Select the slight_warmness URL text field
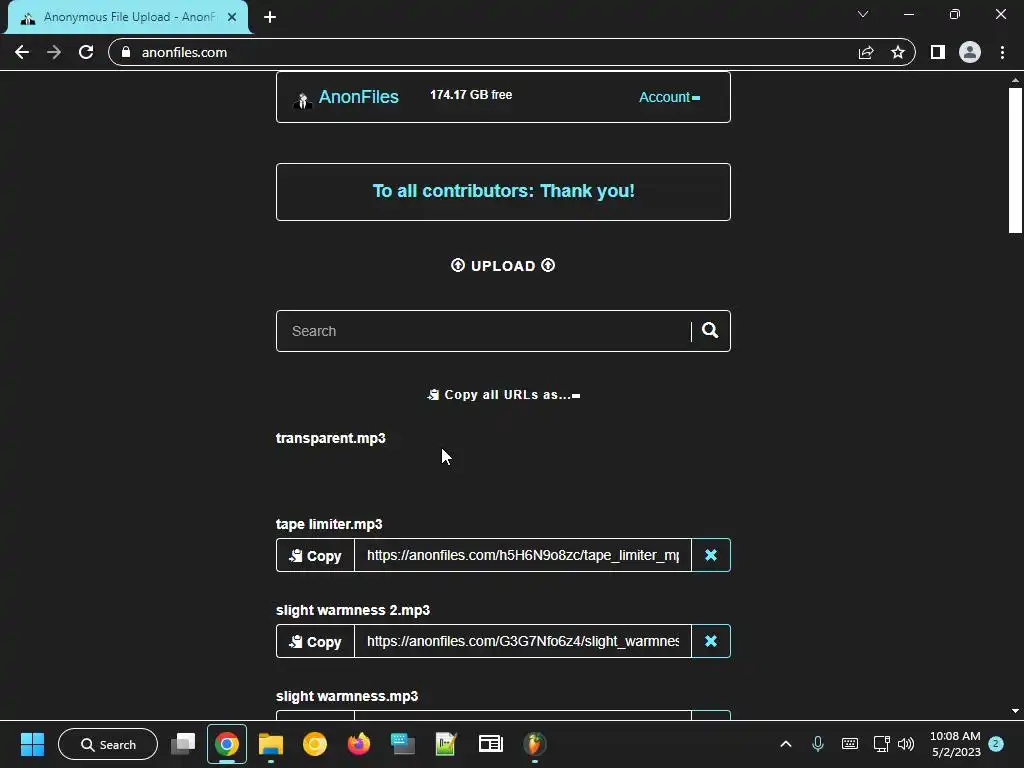 tap(522, 641)
